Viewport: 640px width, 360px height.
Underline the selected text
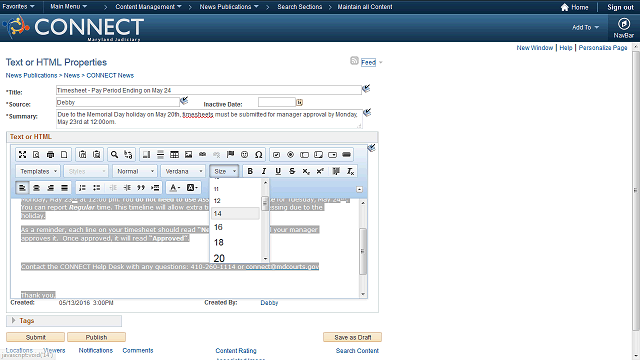point(278,171)
